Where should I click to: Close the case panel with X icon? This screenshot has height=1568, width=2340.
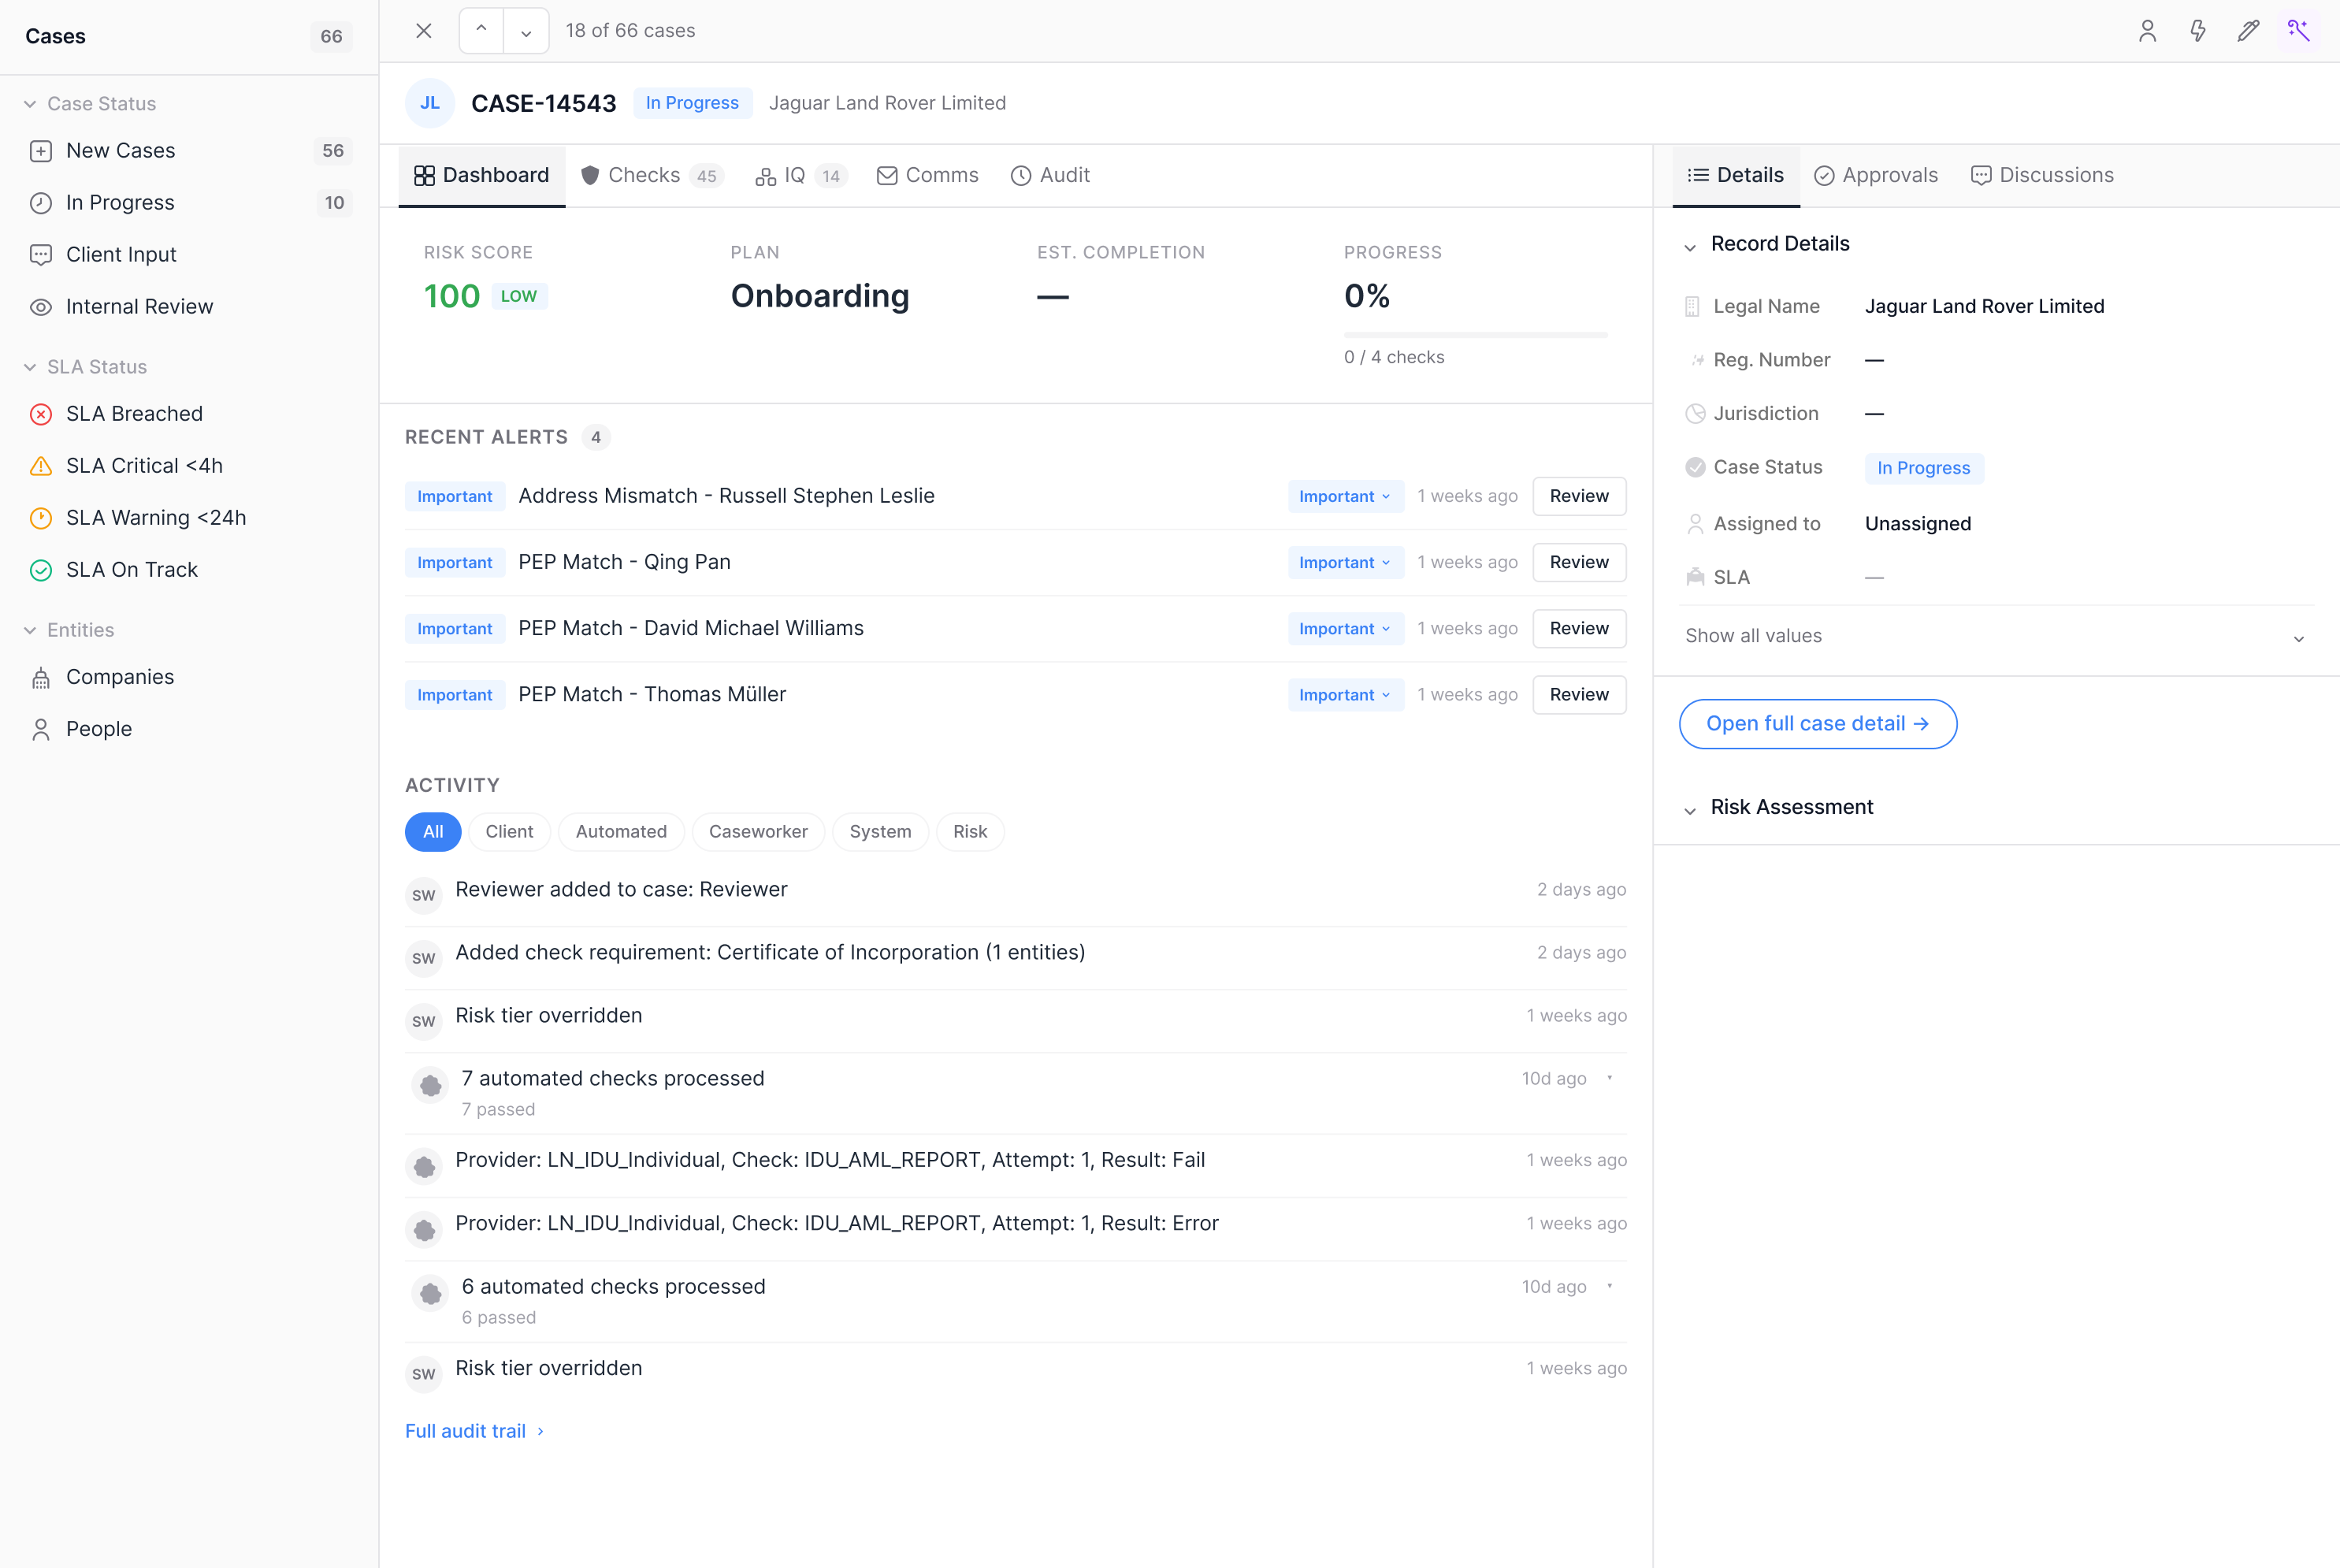pos(424,31)
